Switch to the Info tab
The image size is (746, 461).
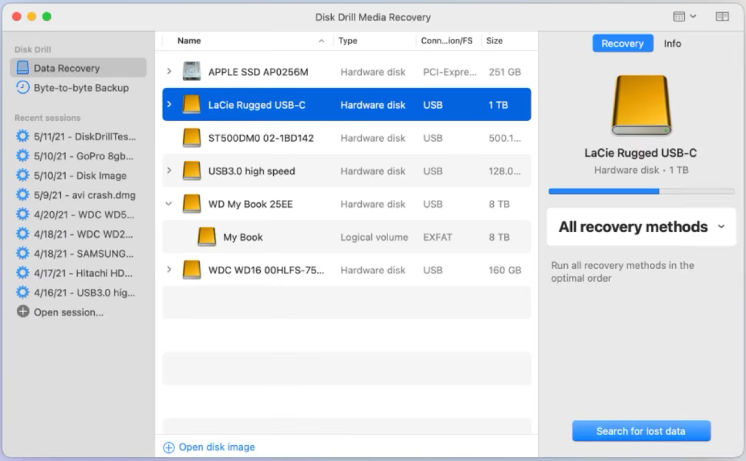point(672,43)
